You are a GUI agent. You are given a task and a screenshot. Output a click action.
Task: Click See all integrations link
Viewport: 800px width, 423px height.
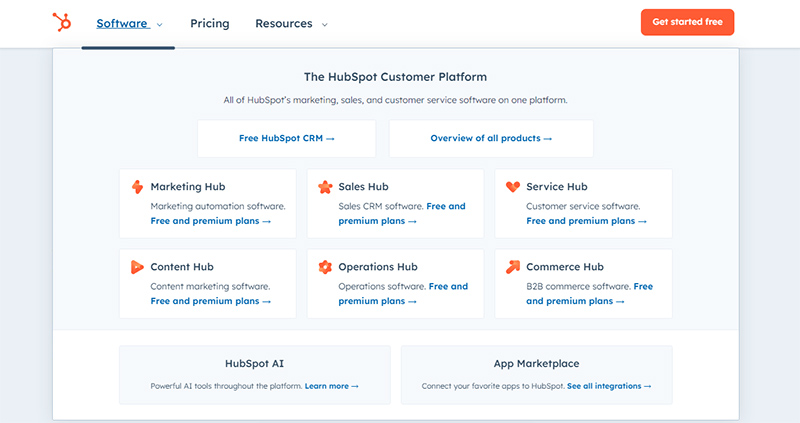tap(609, 386)
